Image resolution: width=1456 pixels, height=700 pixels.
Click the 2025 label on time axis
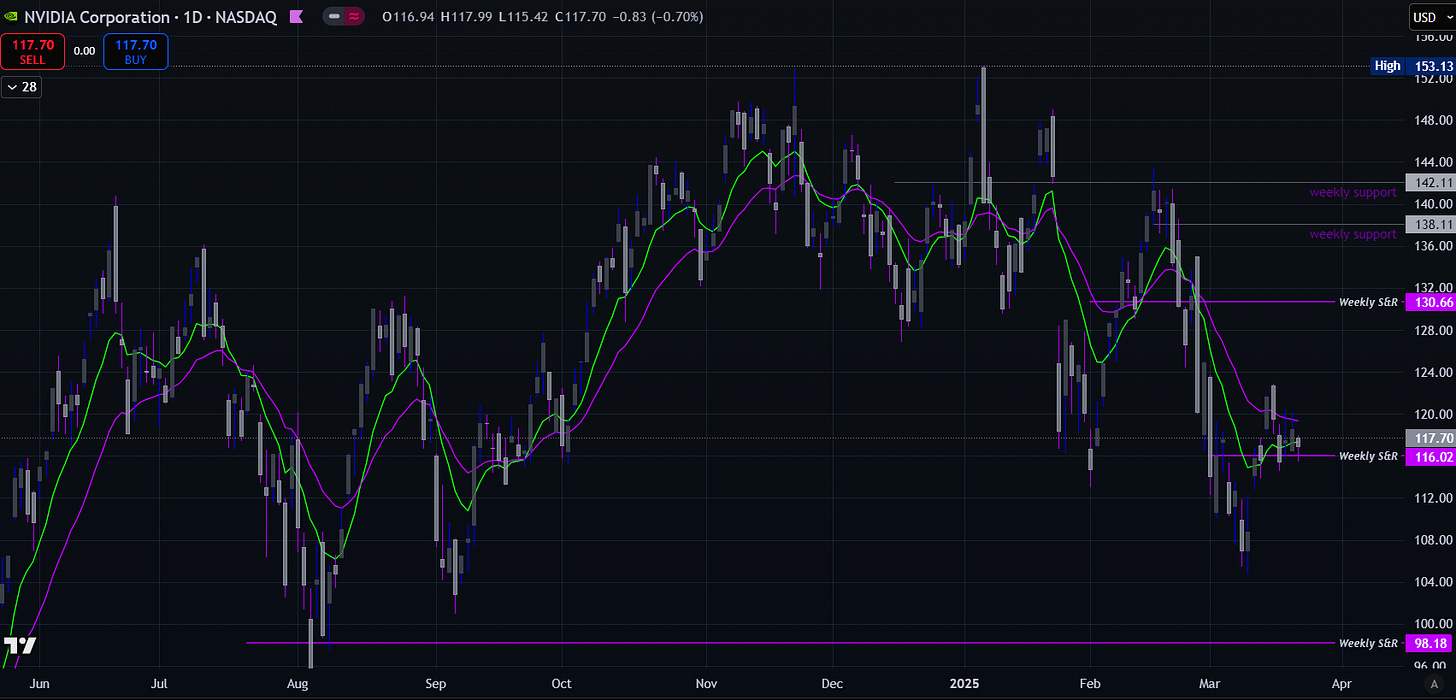point(965,684)
